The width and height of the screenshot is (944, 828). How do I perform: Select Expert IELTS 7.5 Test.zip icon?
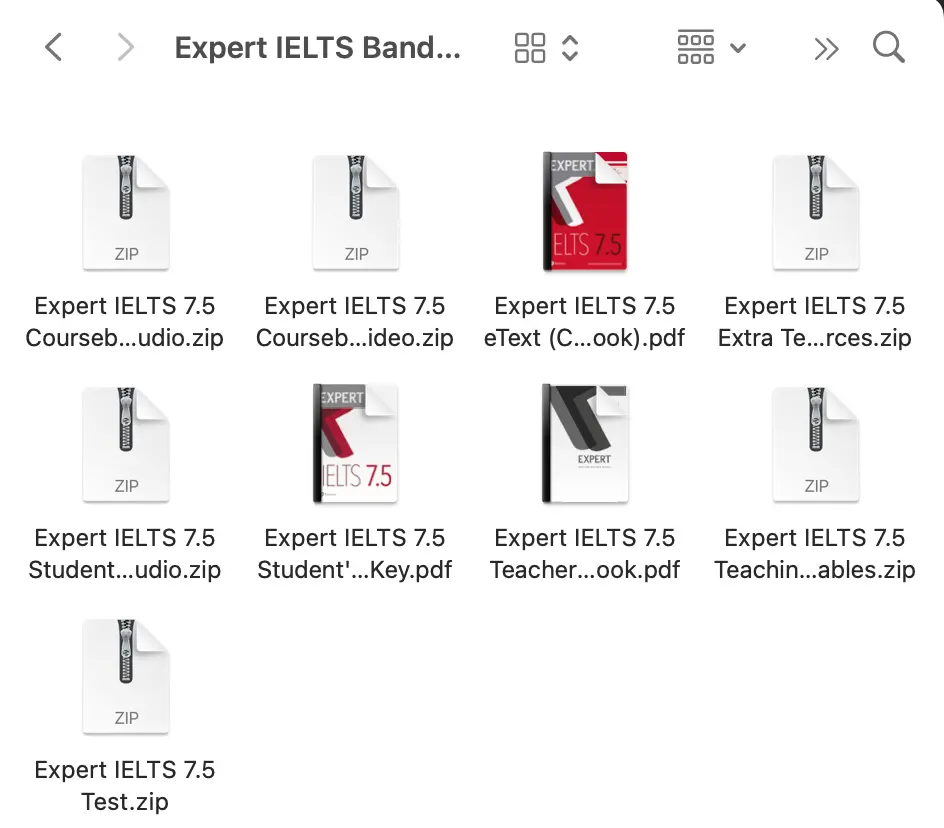tap(125, 676)
